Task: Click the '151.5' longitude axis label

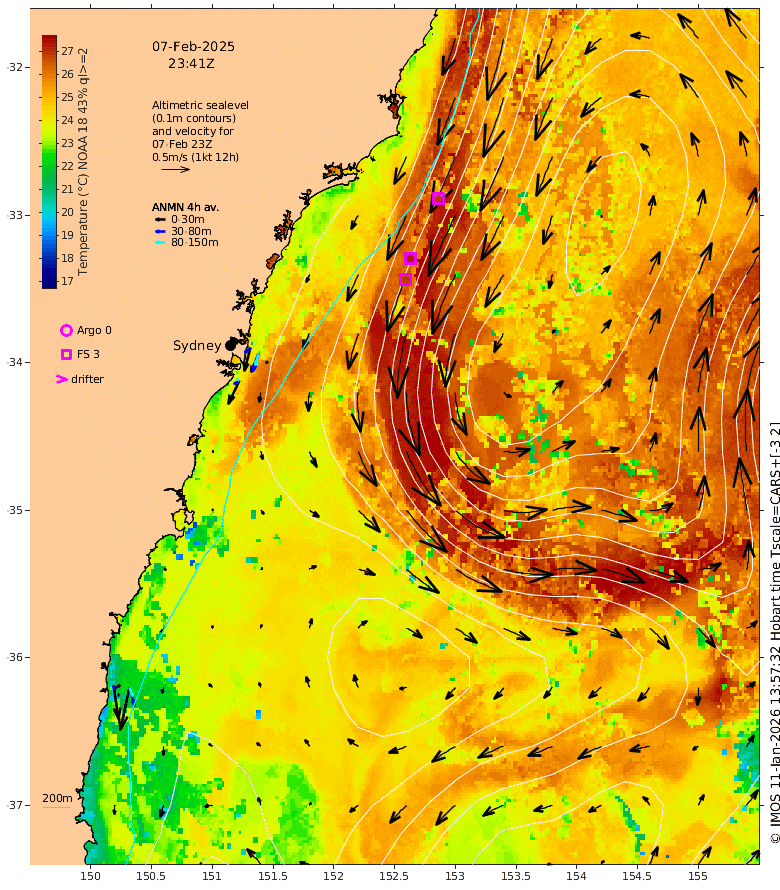Action: [272, 876]
